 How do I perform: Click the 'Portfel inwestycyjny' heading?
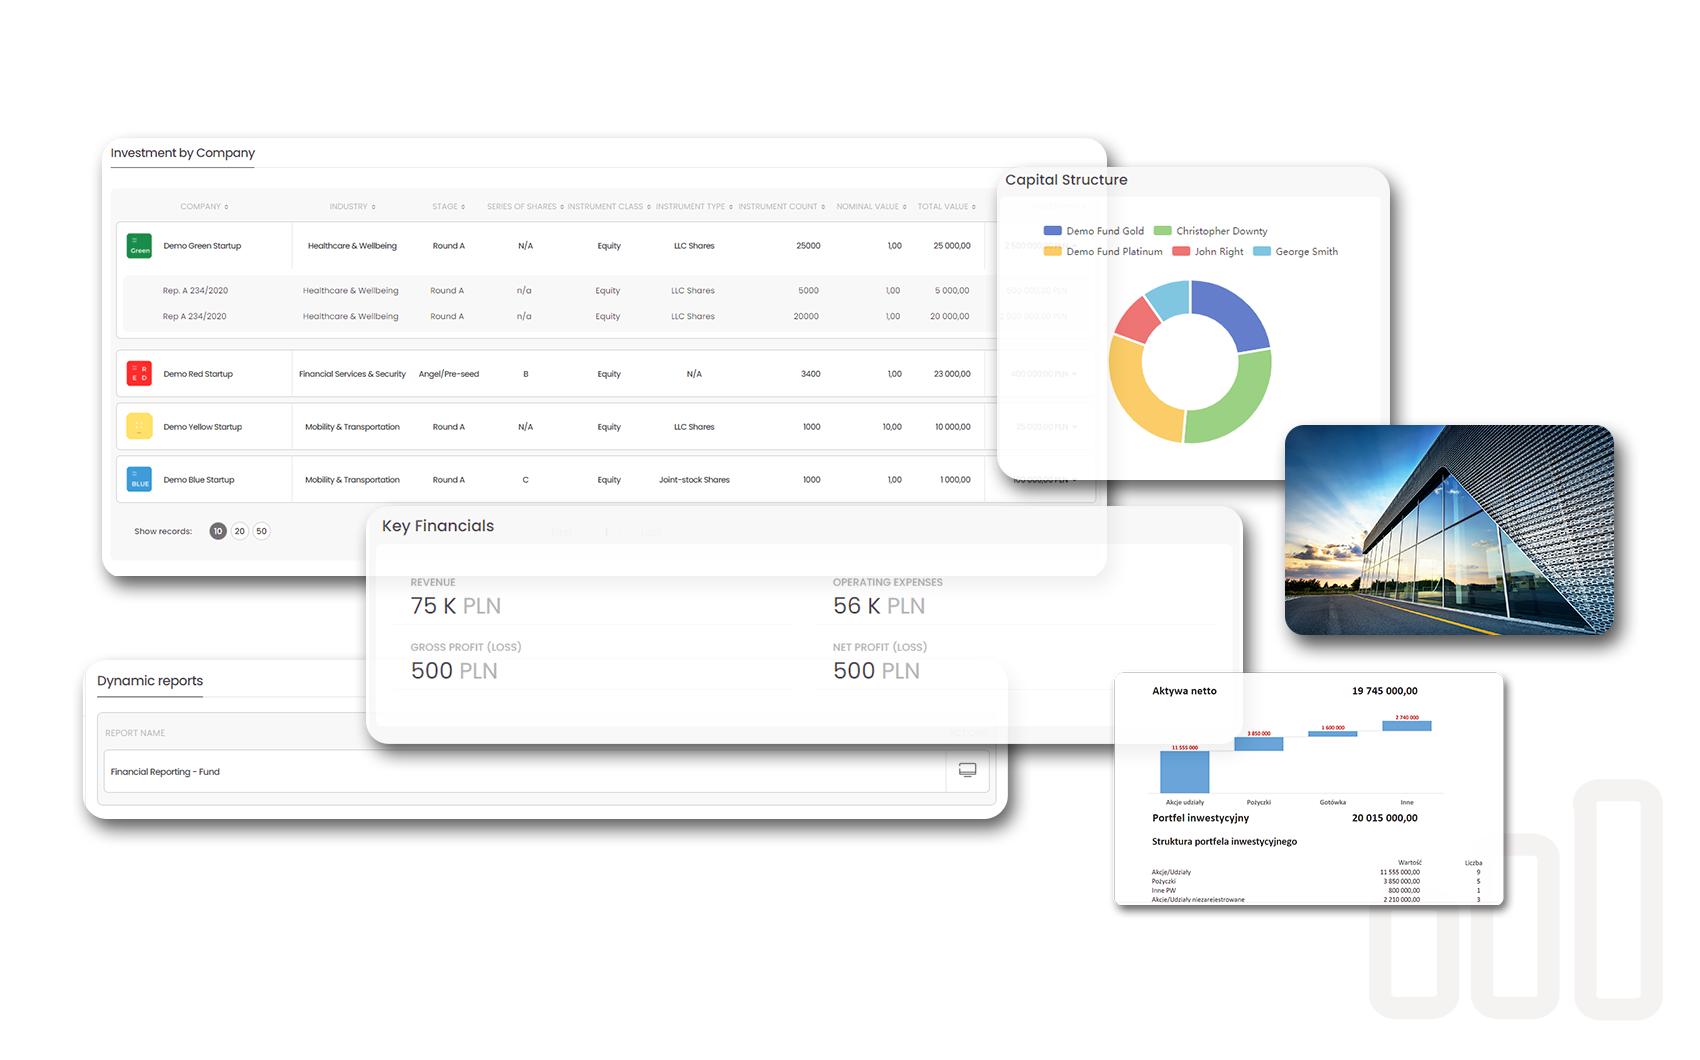(1200, 818)
